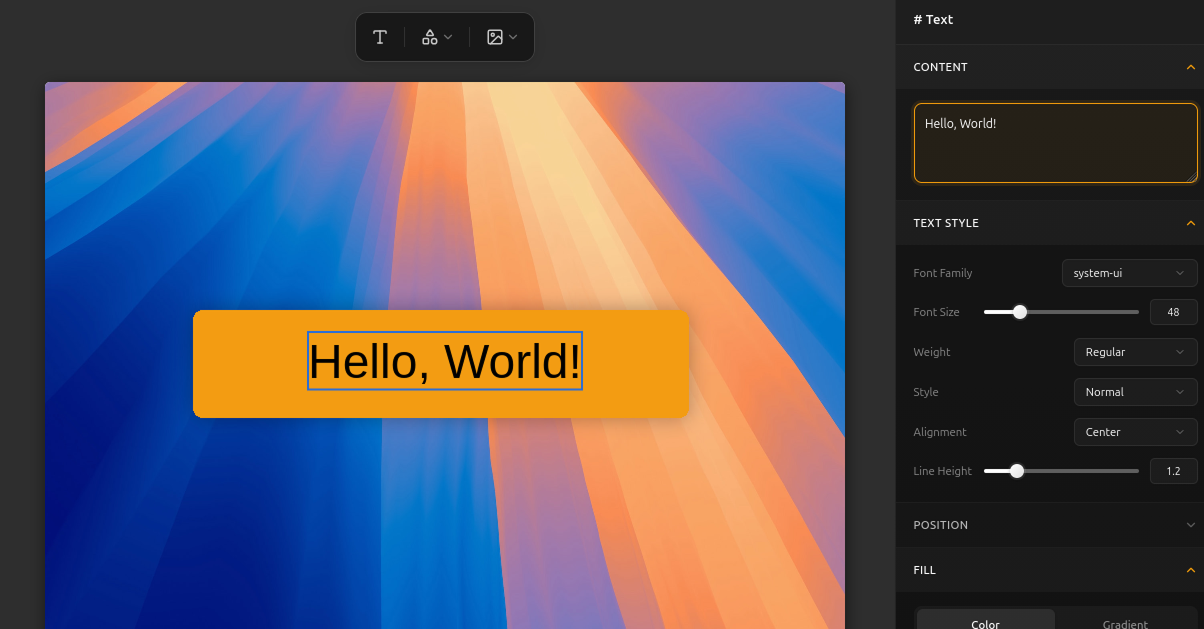The image size is (1204, 629).
Task: Open the Style dropdown showing Normal
Action: pos(1135,391)
